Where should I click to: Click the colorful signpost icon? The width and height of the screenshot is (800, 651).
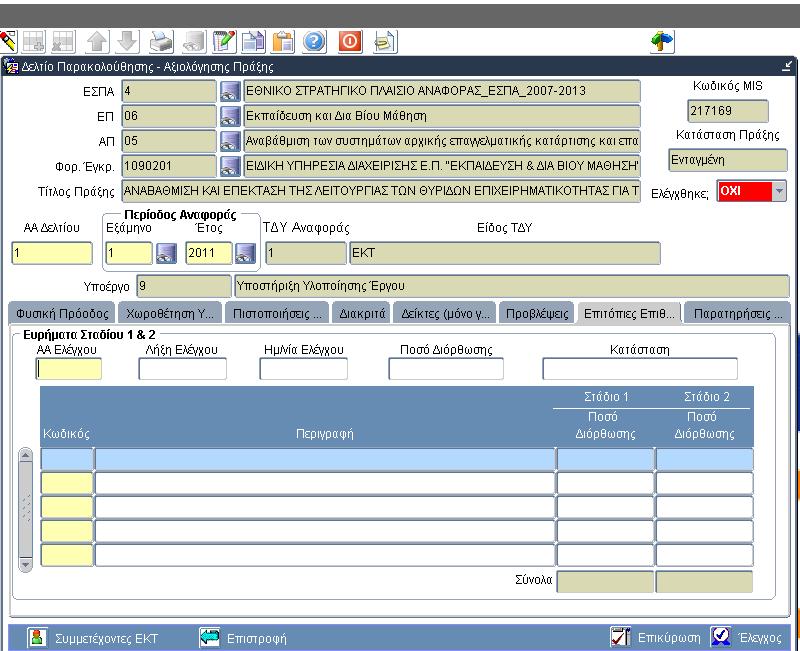(662, 42)
